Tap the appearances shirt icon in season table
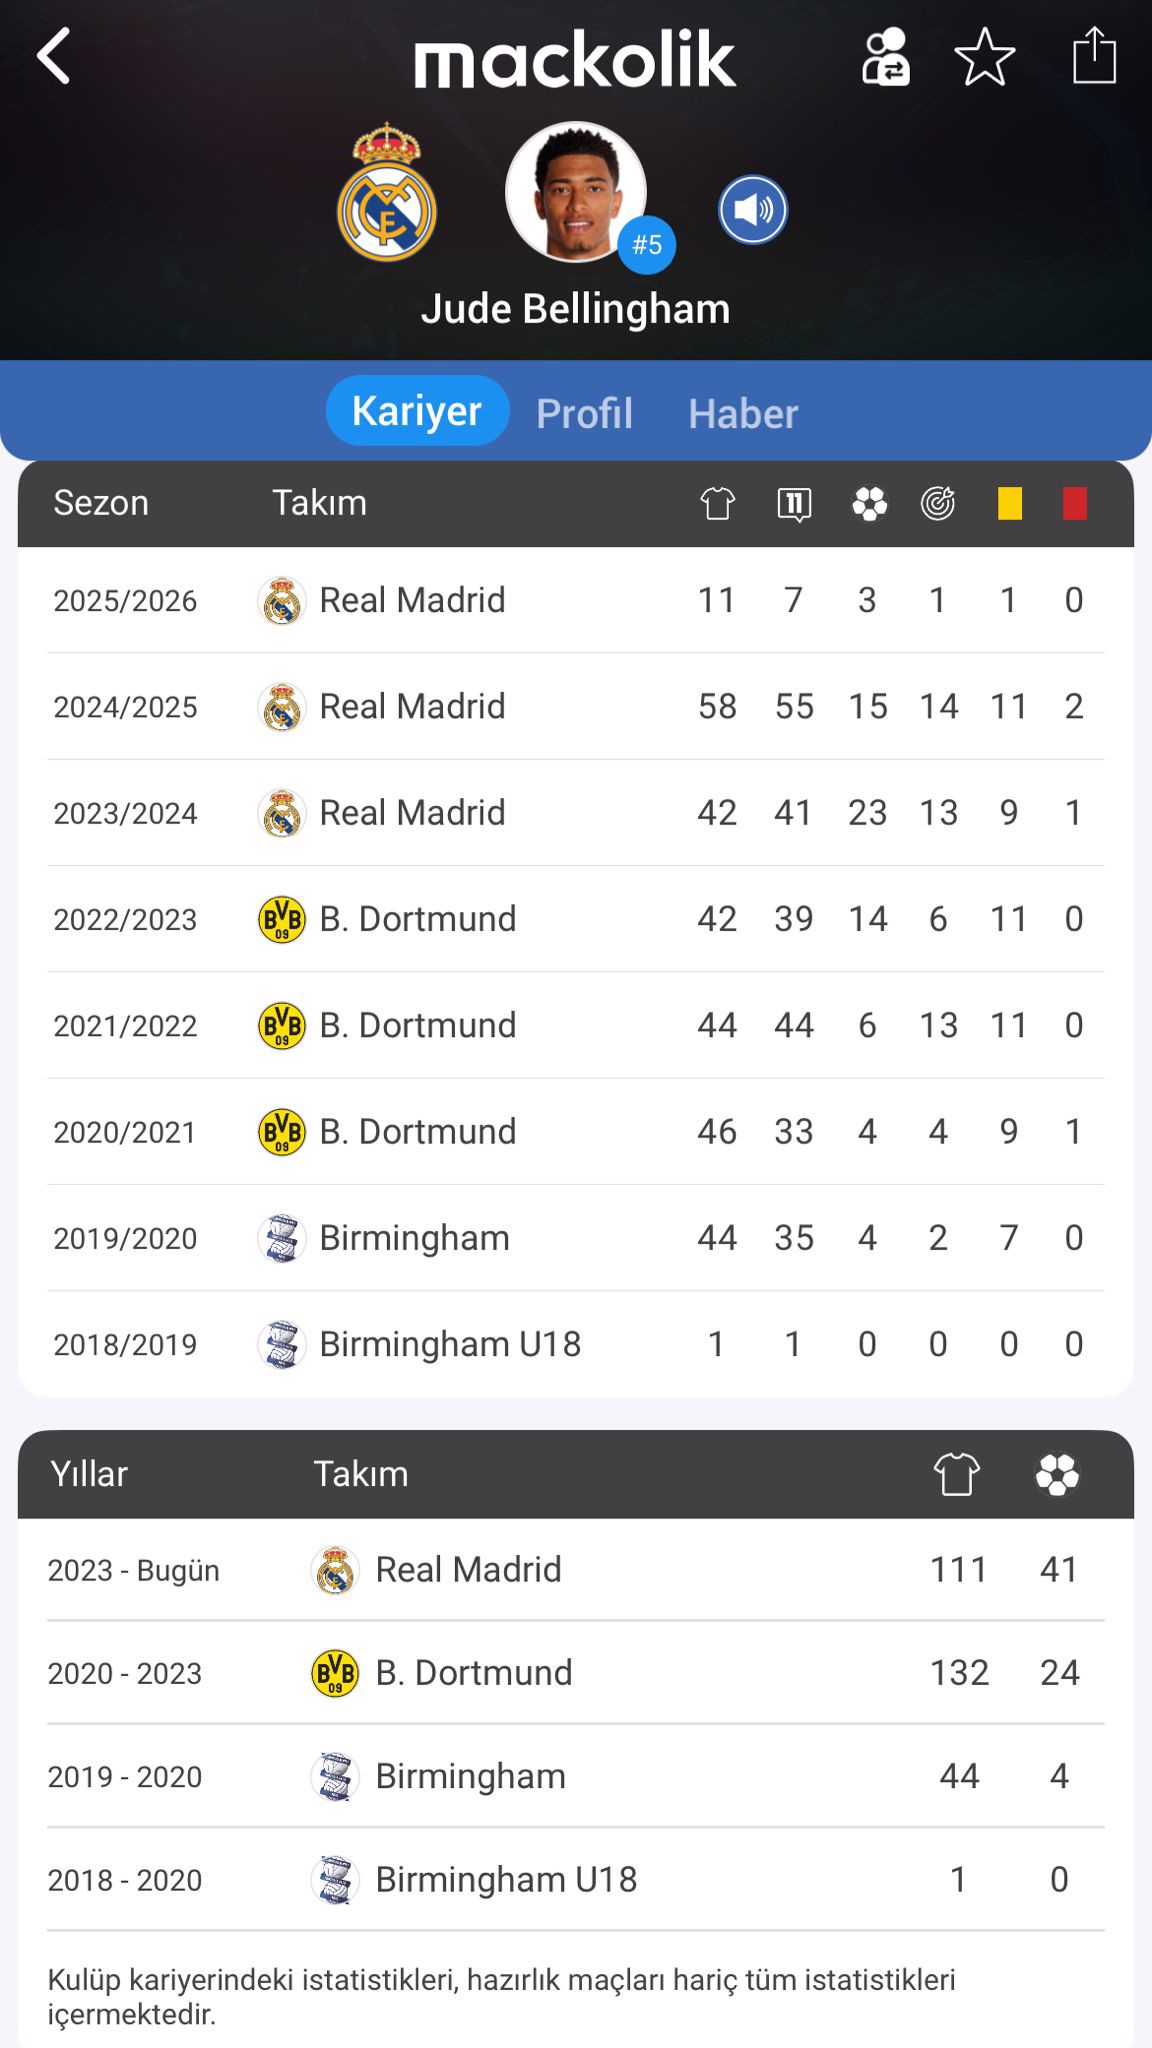Image resolution: width=1152 pixels, height=2048 pixels. (717, 503)
